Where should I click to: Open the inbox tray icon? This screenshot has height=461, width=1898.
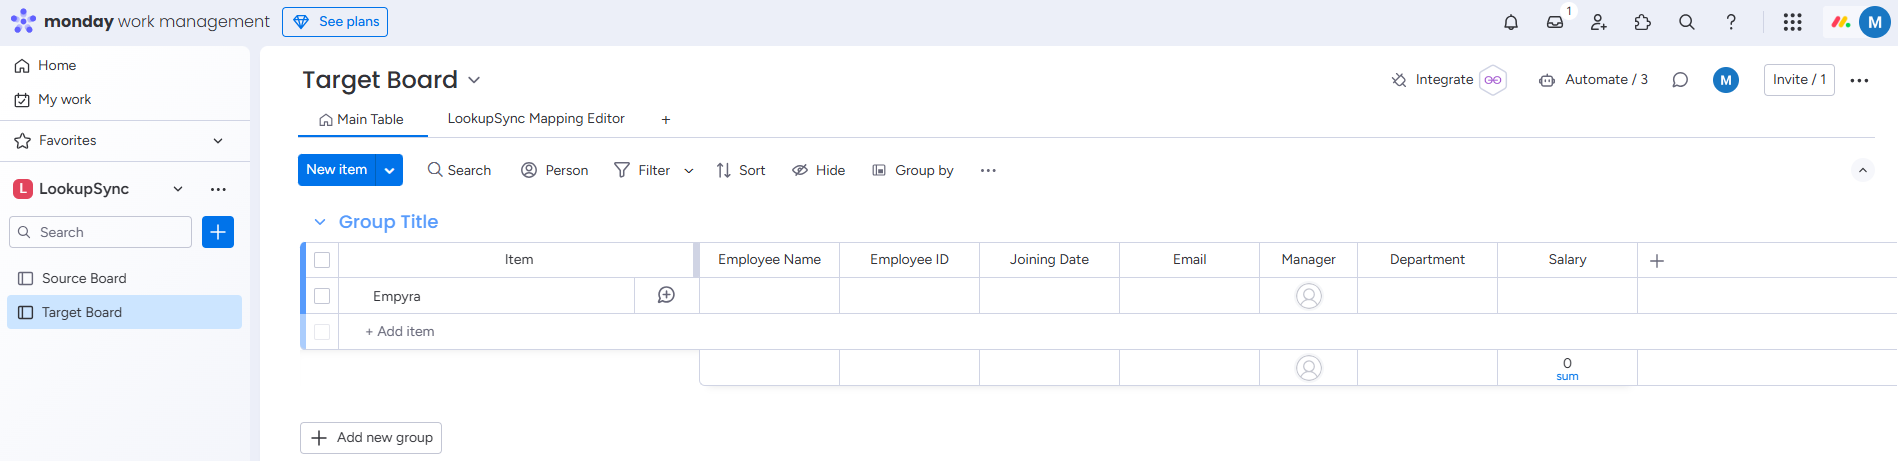tap(1555, 22)
